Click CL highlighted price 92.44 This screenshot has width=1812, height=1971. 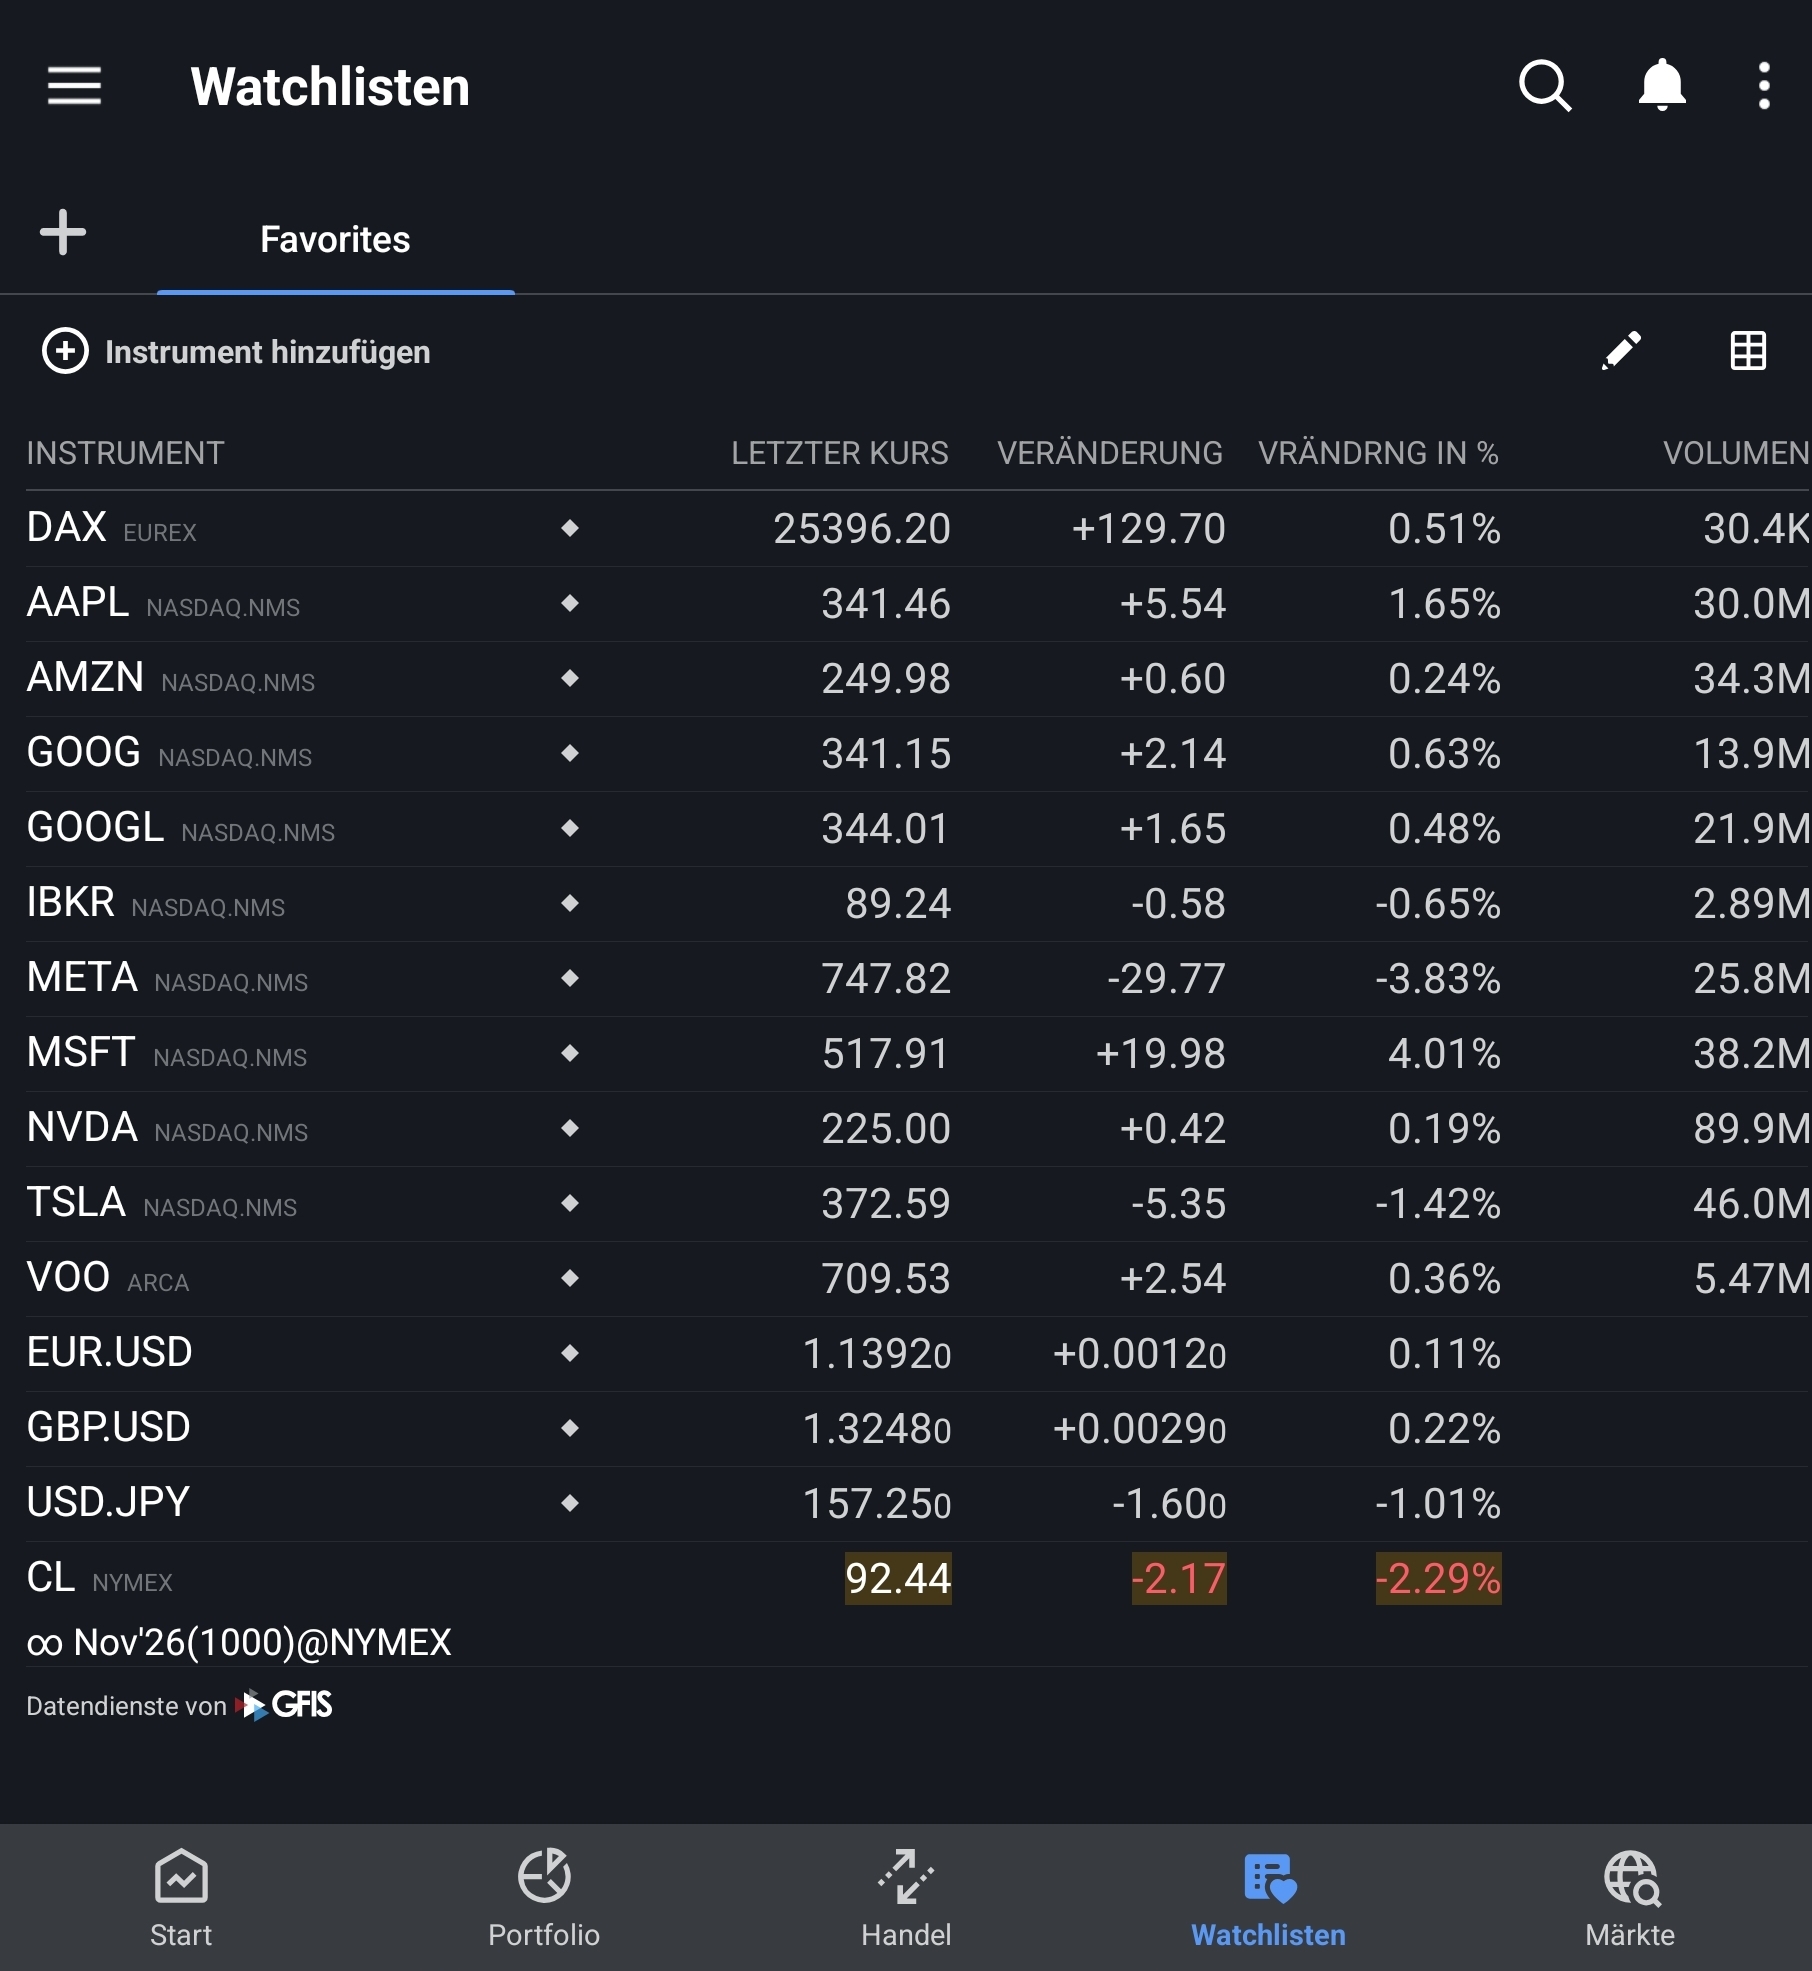(x=898, y=1578)
